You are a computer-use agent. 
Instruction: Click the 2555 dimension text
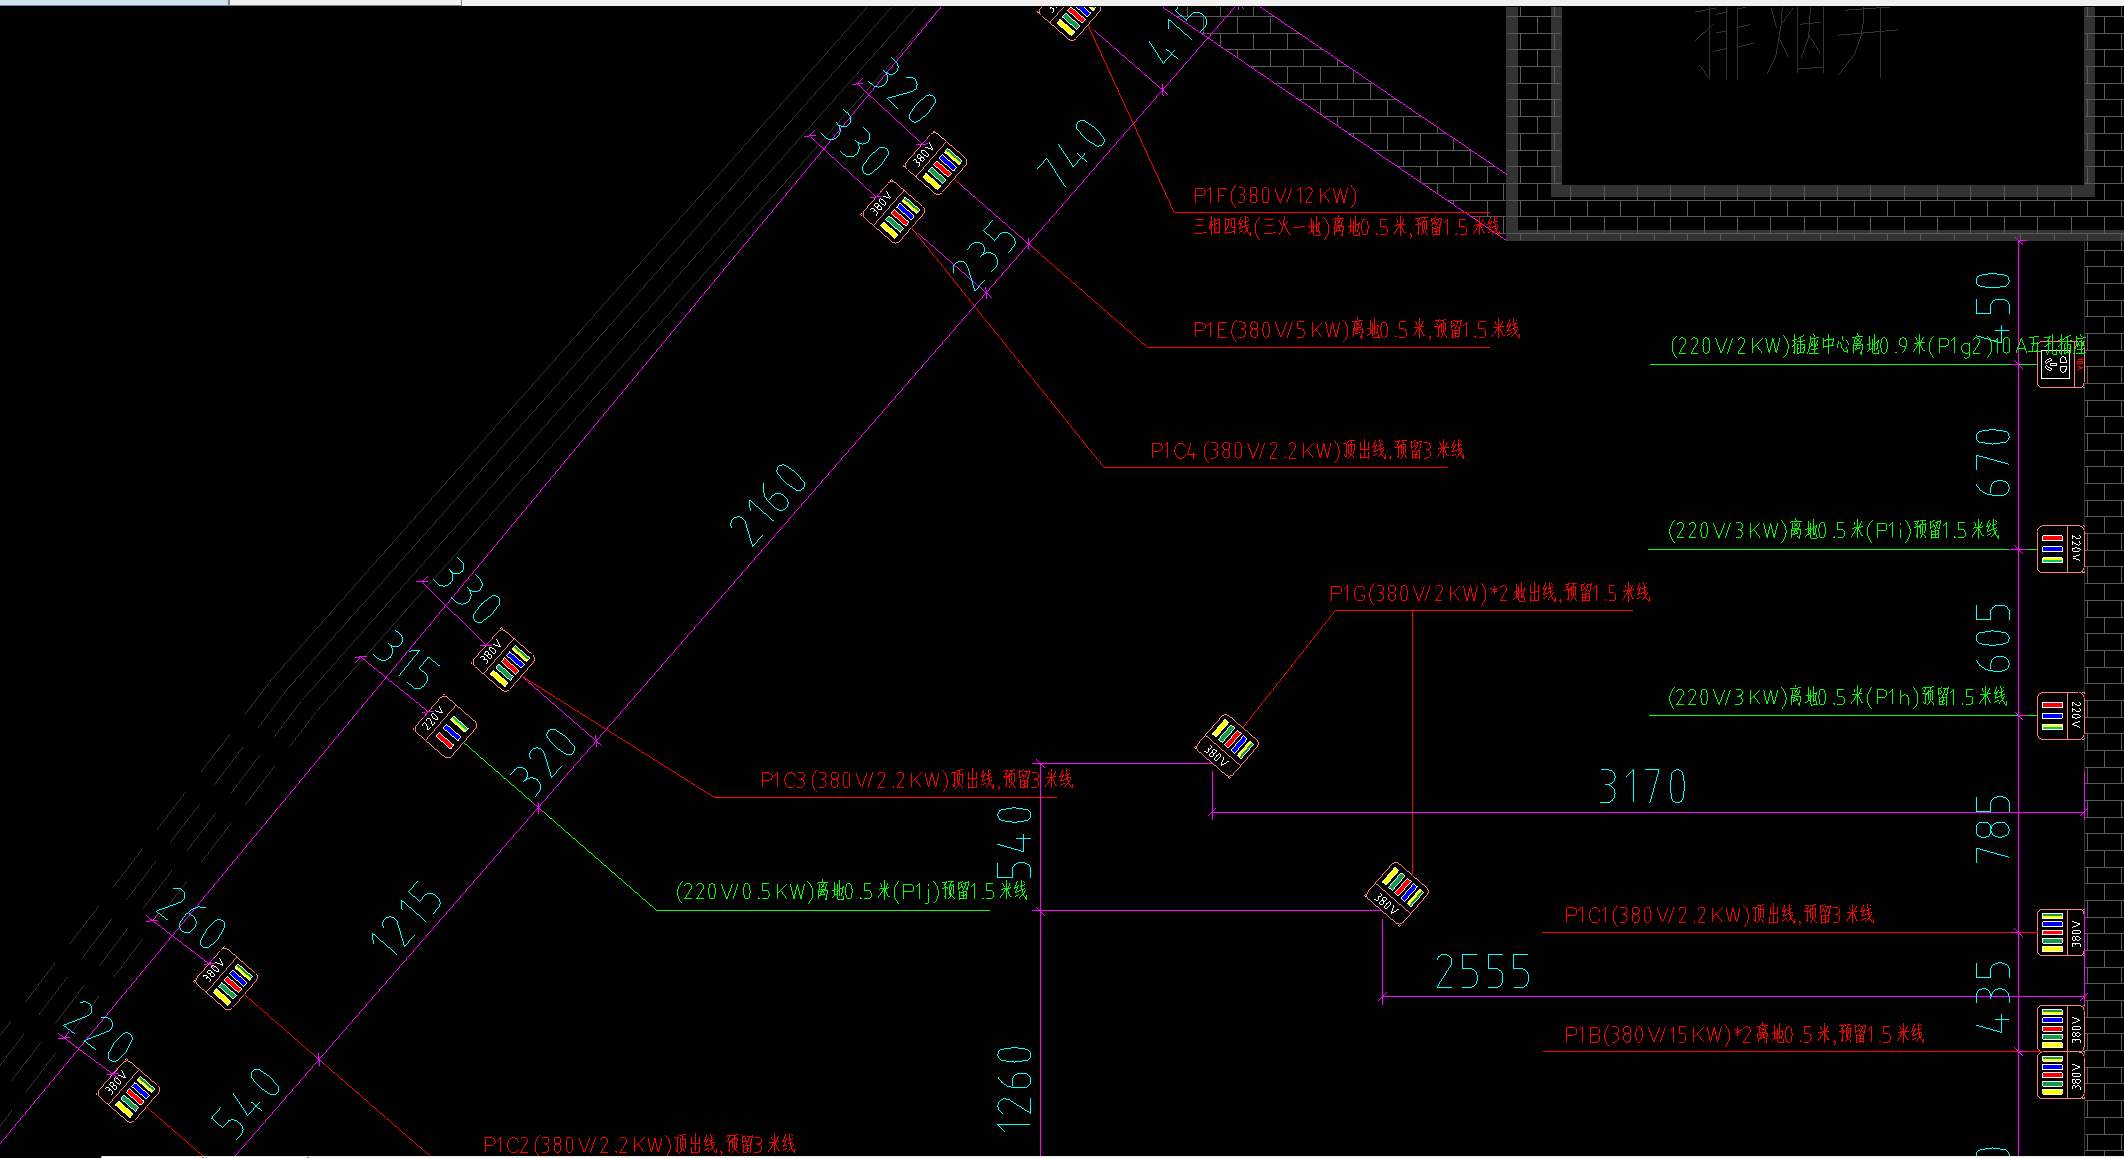(1482, 972)
